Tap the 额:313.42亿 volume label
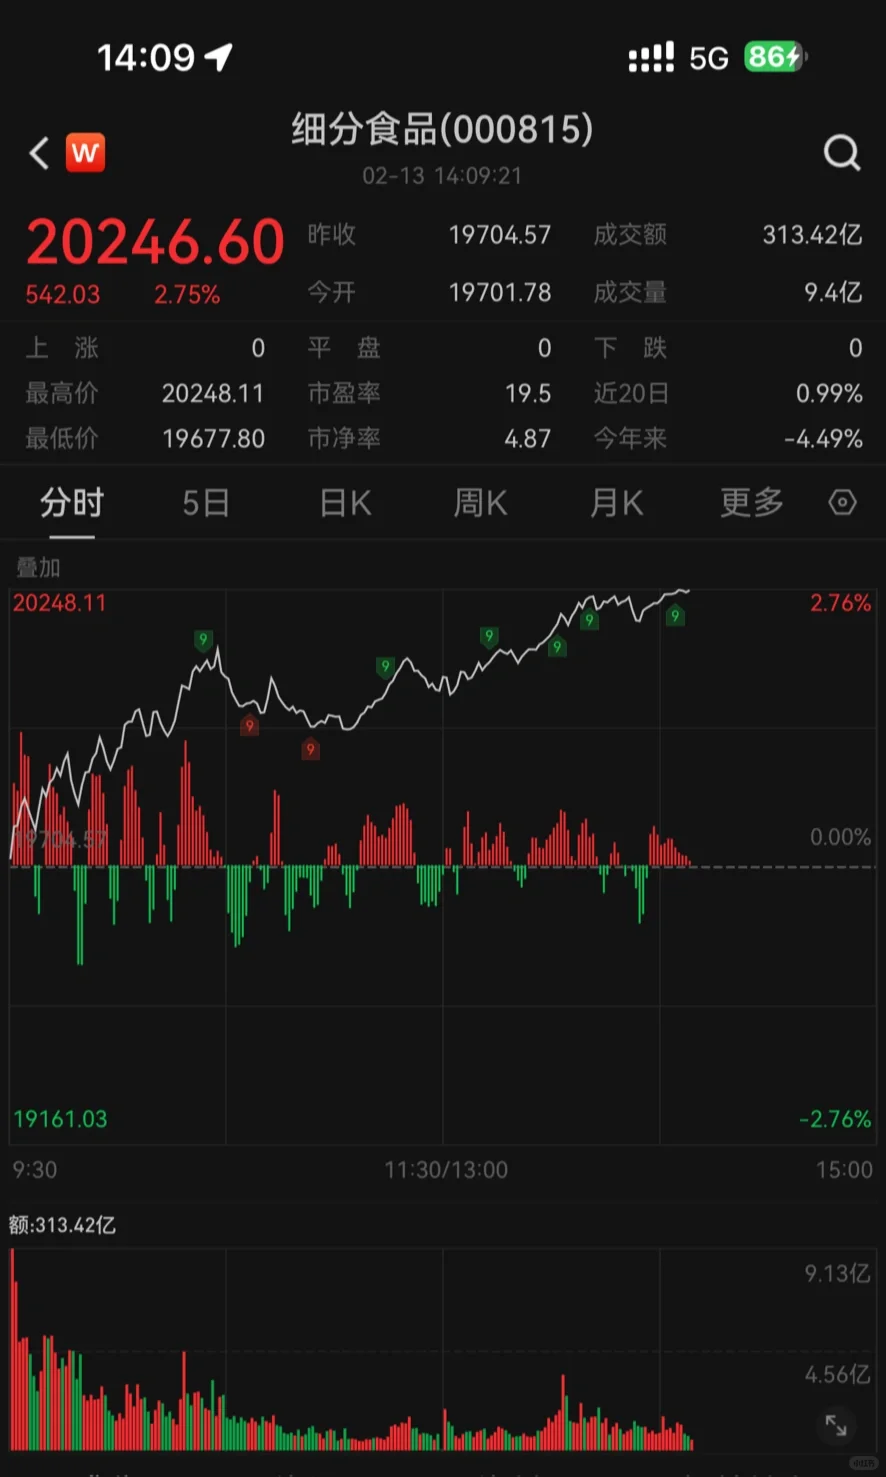Viewport: 886px width, 1477px height. click(x=62, y=1225)
